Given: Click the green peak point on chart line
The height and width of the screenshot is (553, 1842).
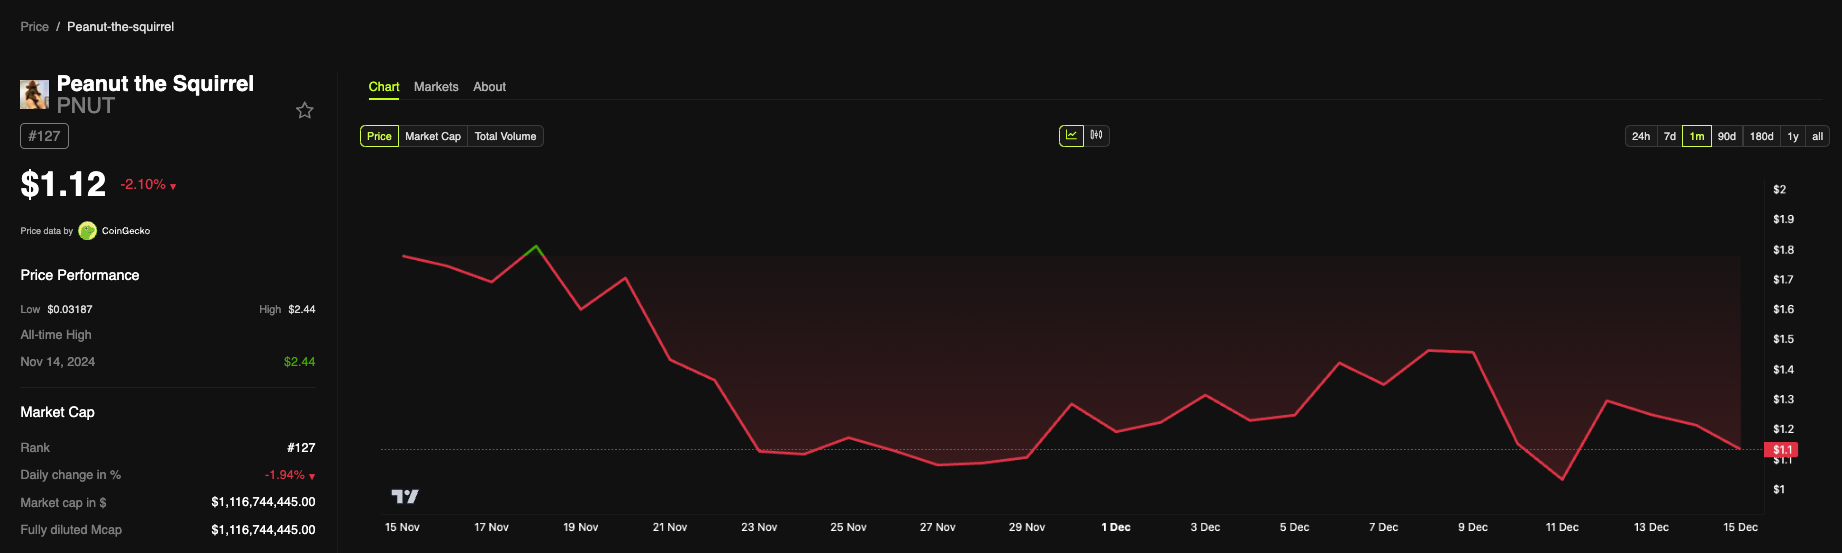Looking at the screenshot, I should 536,246.
